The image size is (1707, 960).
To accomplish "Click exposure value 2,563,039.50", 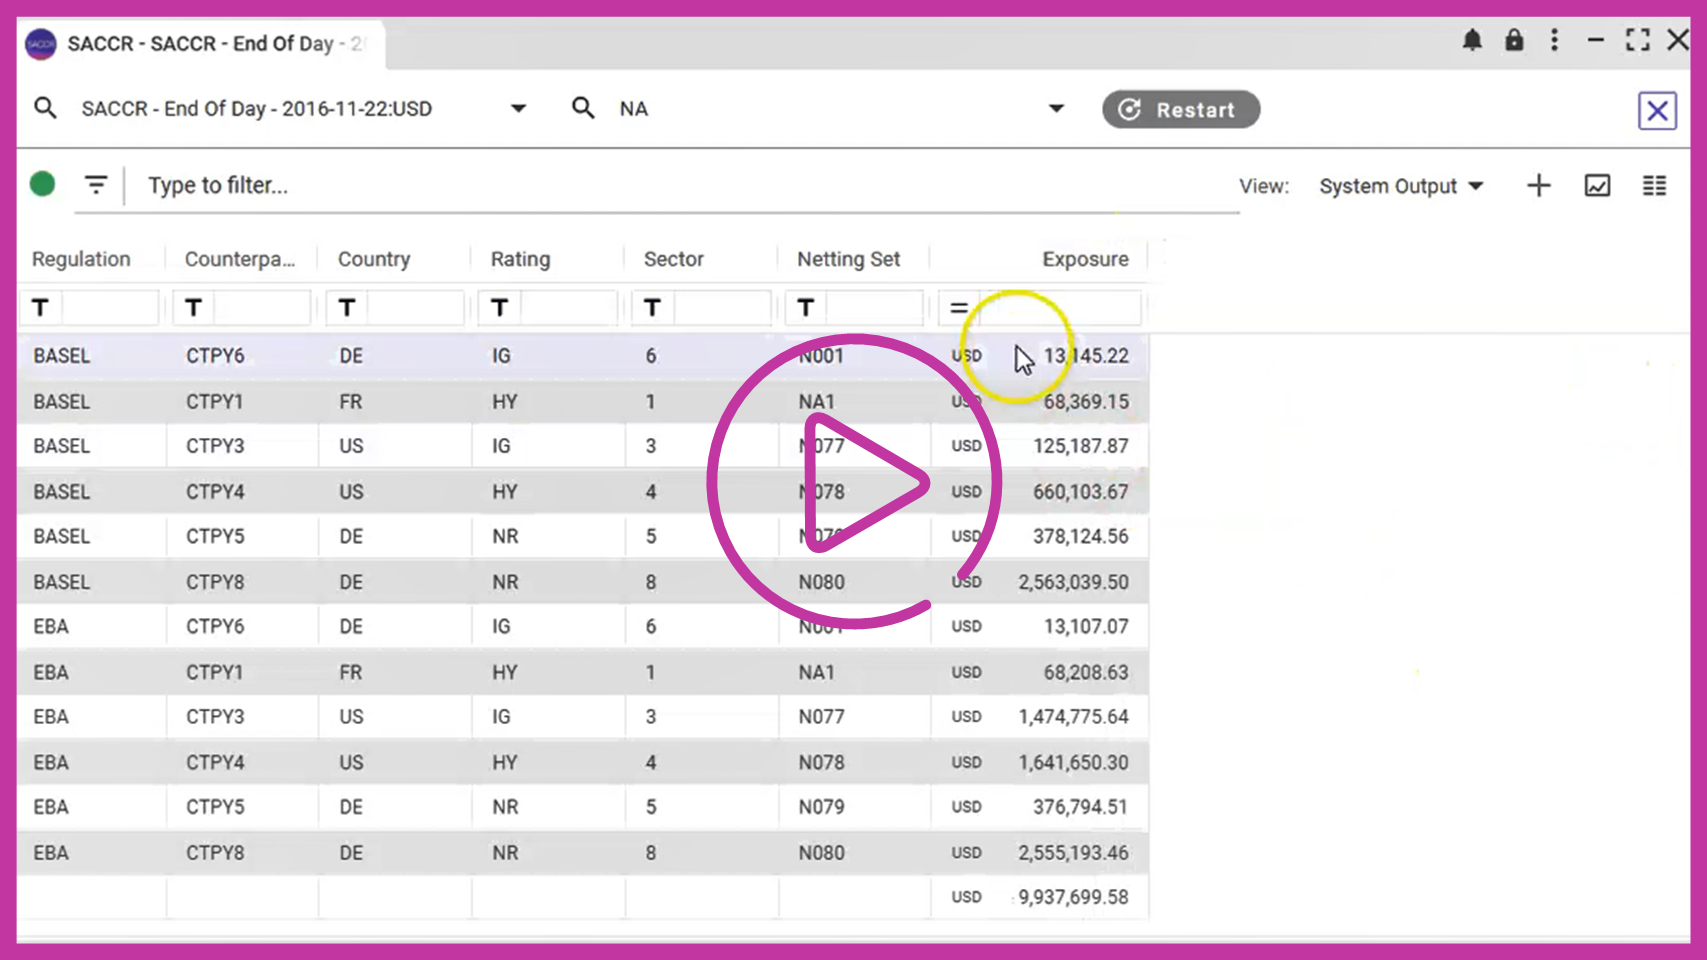I will coord(1073,582).
